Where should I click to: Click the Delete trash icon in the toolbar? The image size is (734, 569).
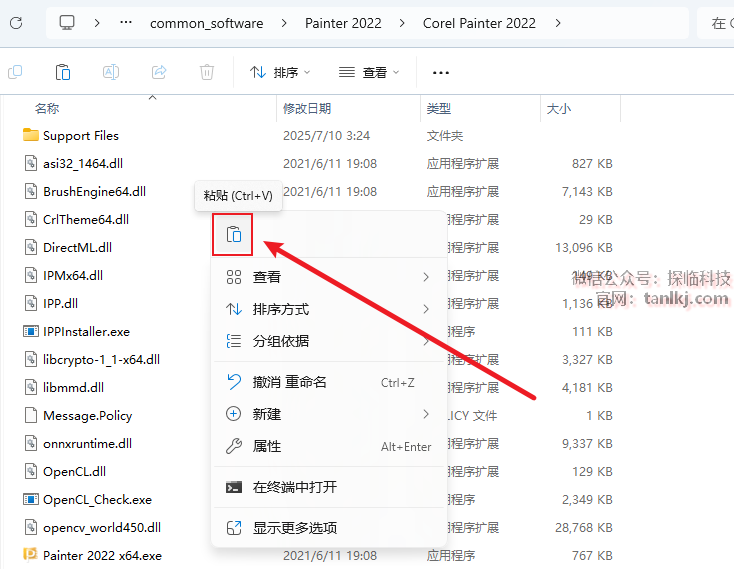[x=206, y=72]
